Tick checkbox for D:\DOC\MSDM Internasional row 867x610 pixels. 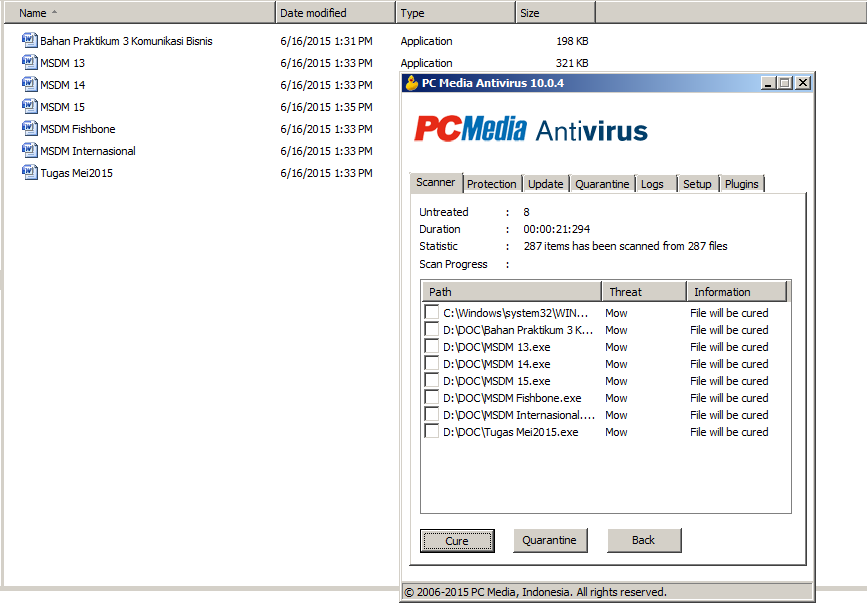tap(431, 414)
